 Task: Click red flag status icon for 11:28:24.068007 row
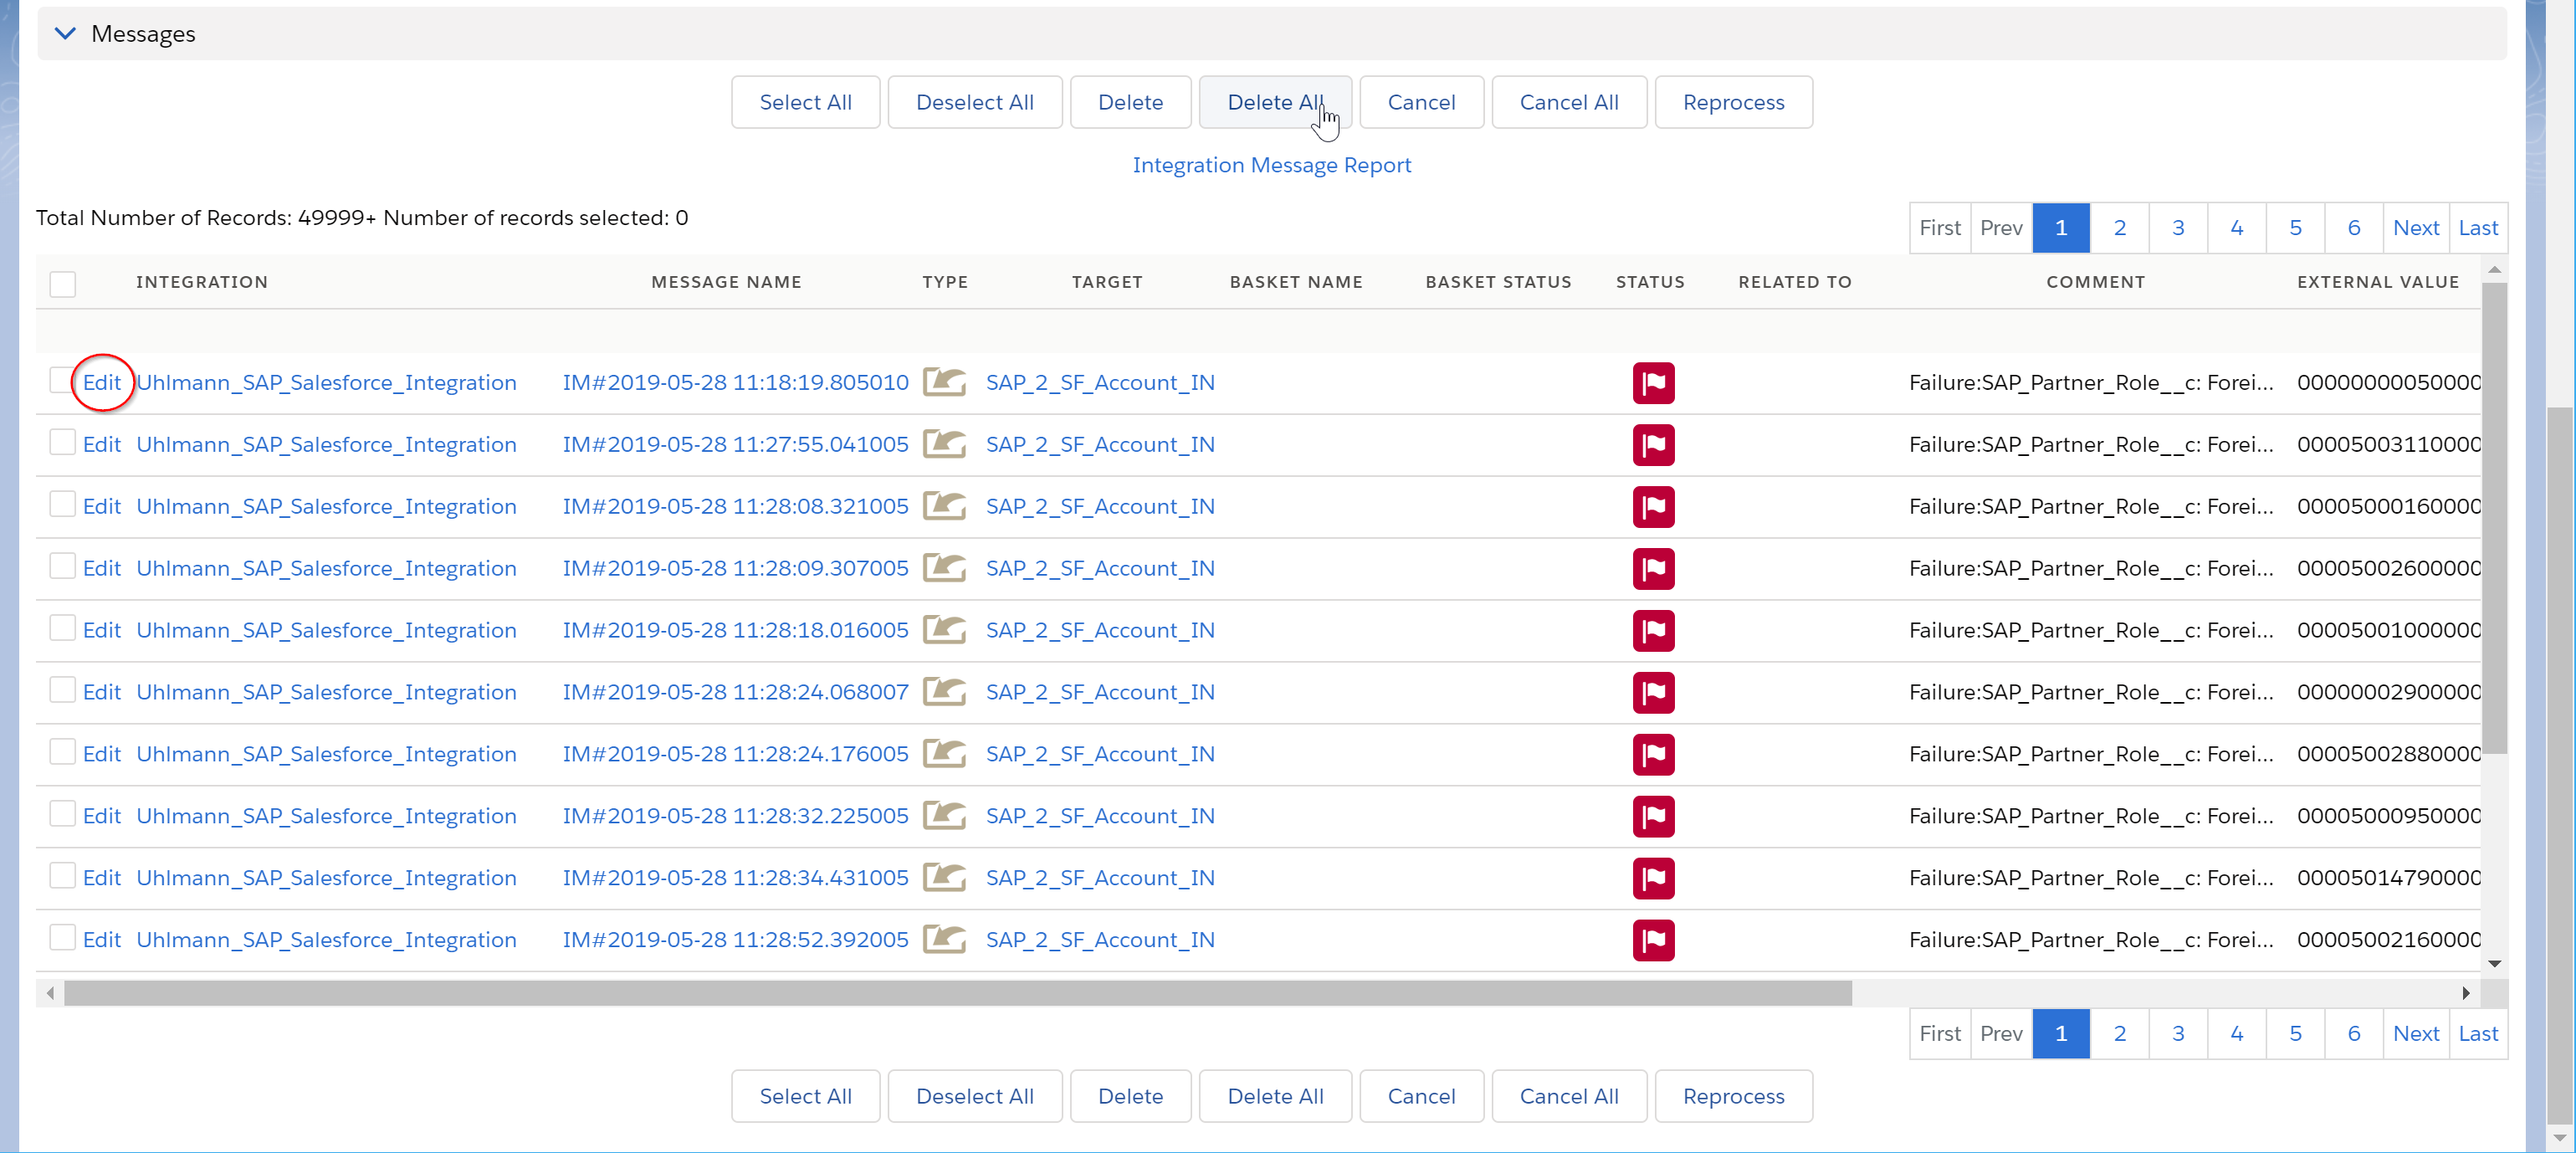[1653, 692]
